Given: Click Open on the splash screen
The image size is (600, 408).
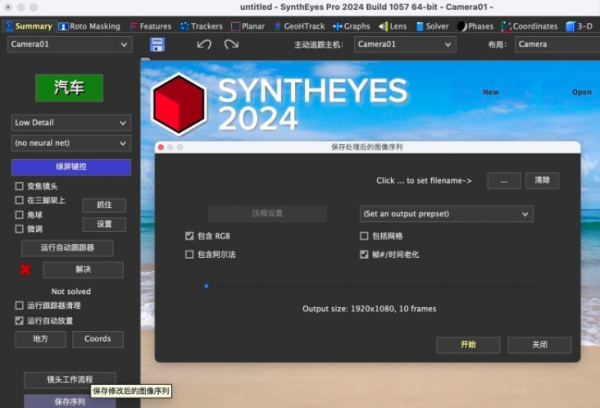Looking at the screenshot, I should tap(582, 92).
